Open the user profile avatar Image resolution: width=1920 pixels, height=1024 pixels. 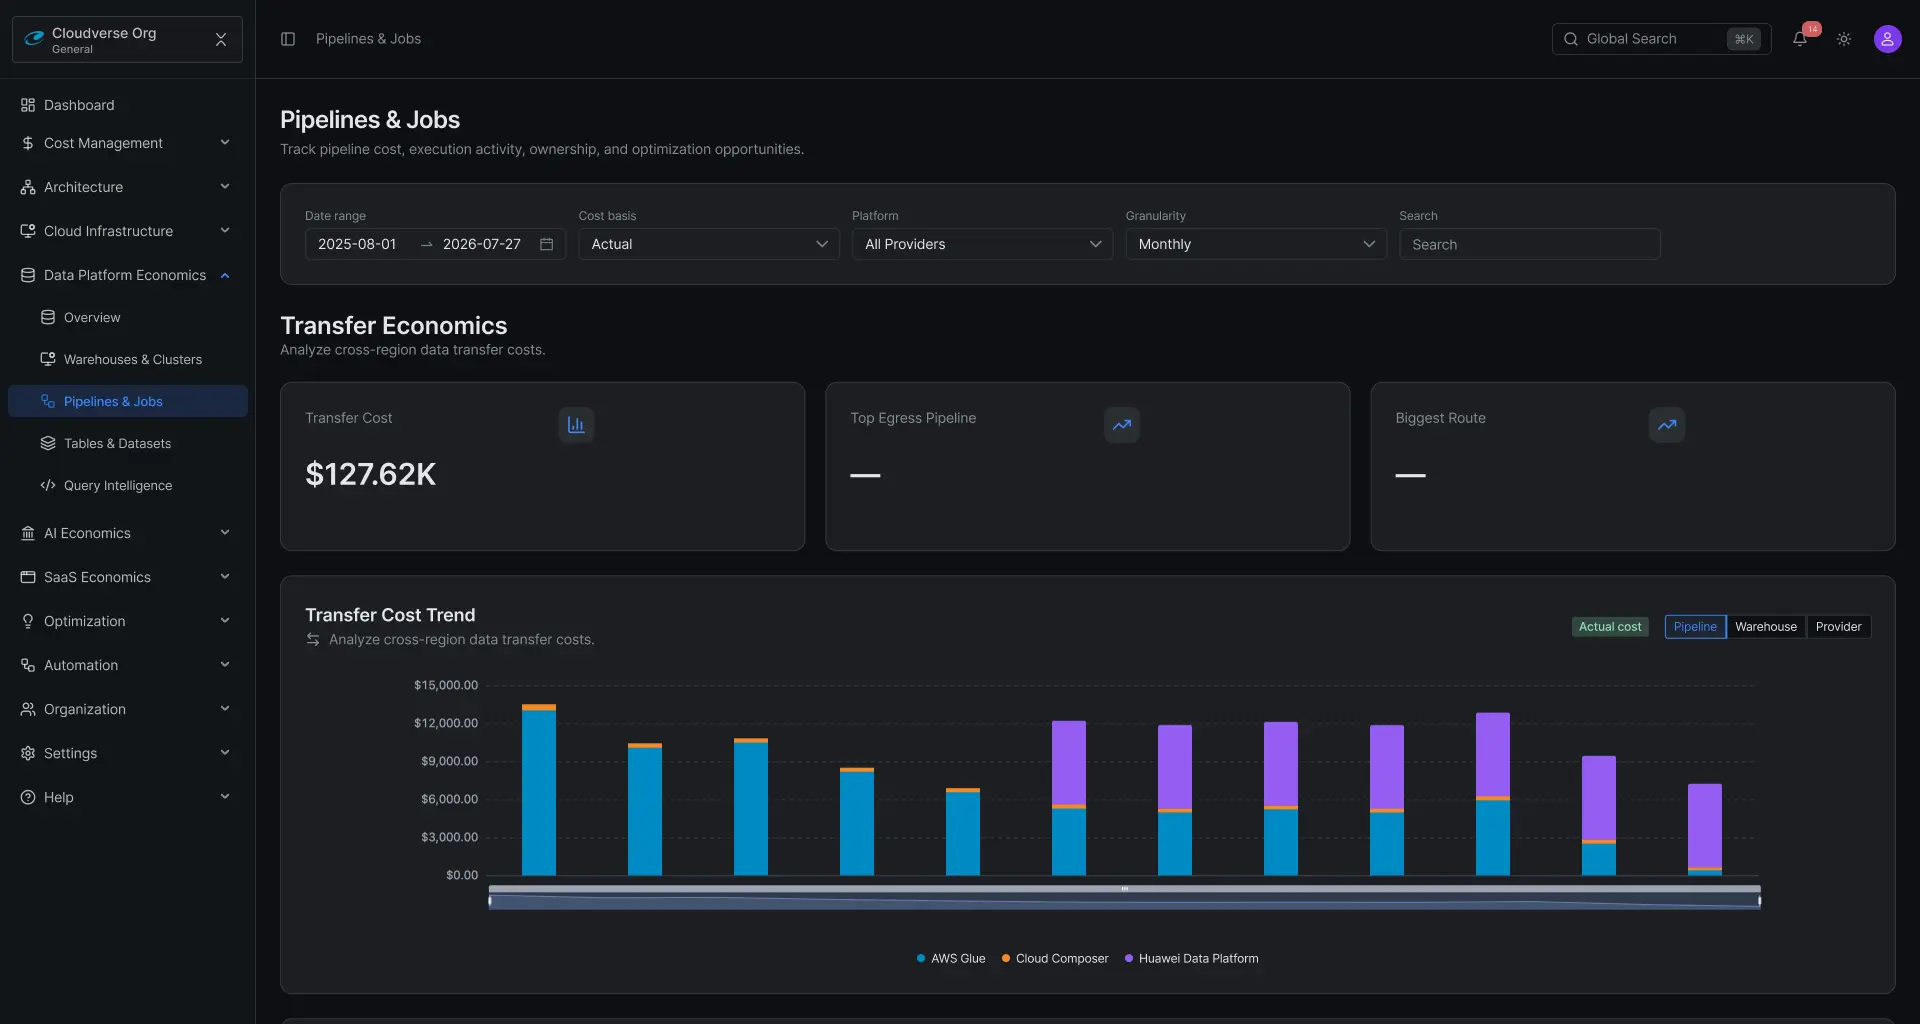[x=1887, y=39]
